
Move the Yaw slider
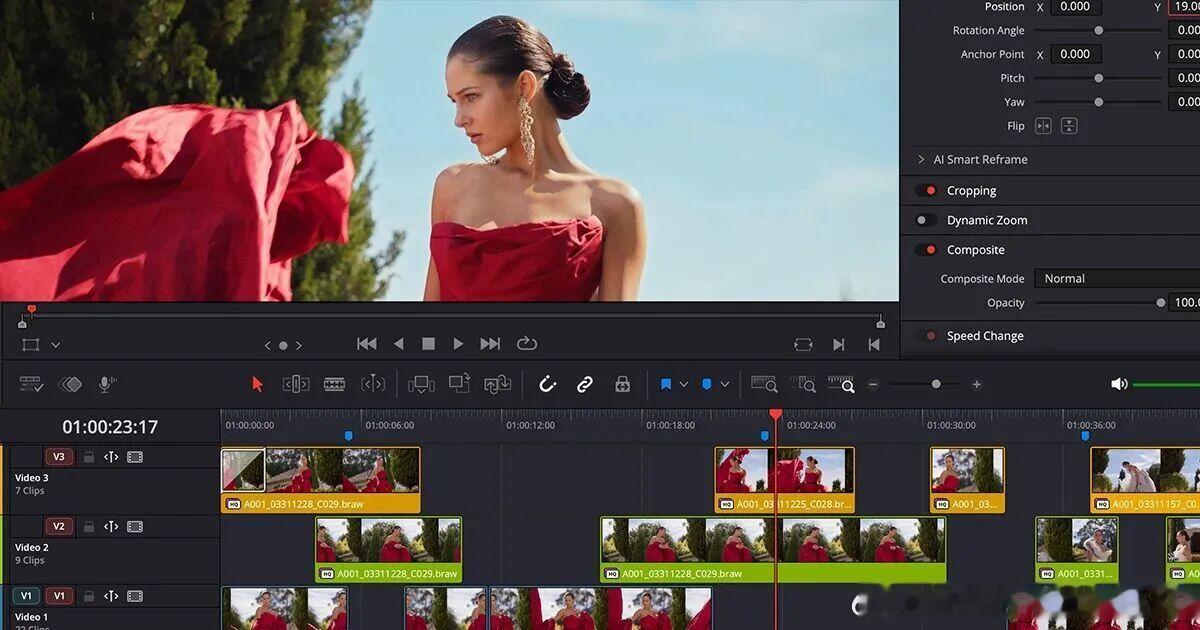(x=1098, y=102)
